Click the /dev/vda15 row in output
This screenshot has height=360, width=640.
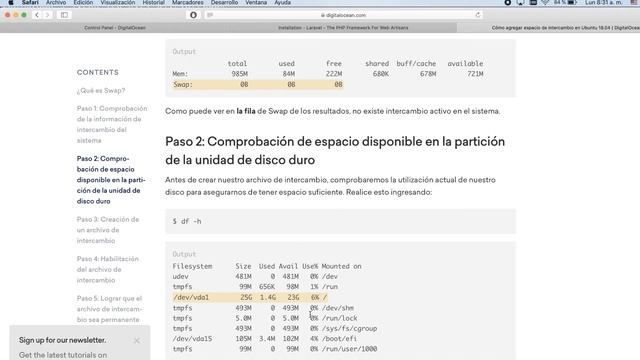(x=264, y=339)
